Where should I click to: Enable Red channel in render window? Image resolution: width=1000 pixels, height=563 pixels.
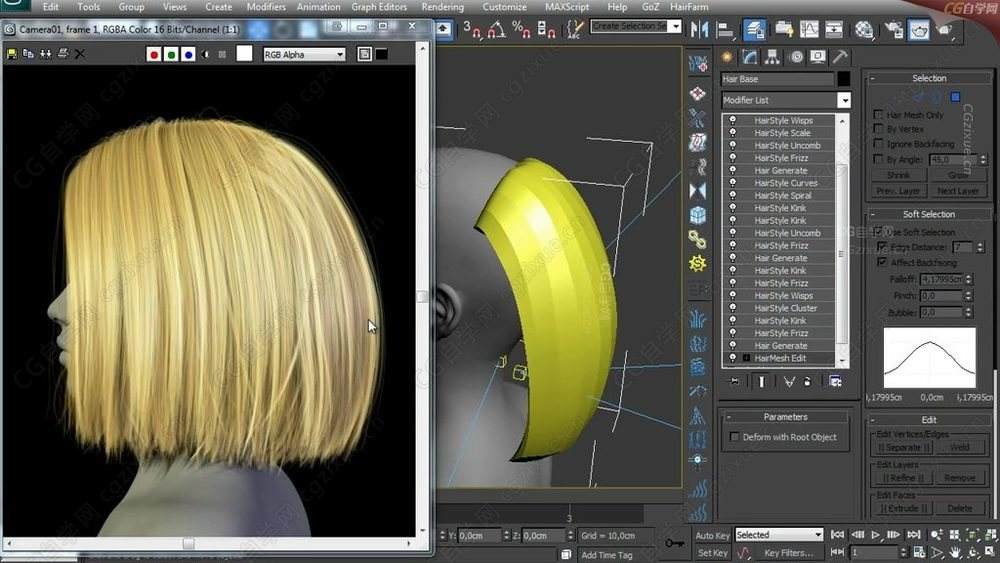click(x=154, y=55)
